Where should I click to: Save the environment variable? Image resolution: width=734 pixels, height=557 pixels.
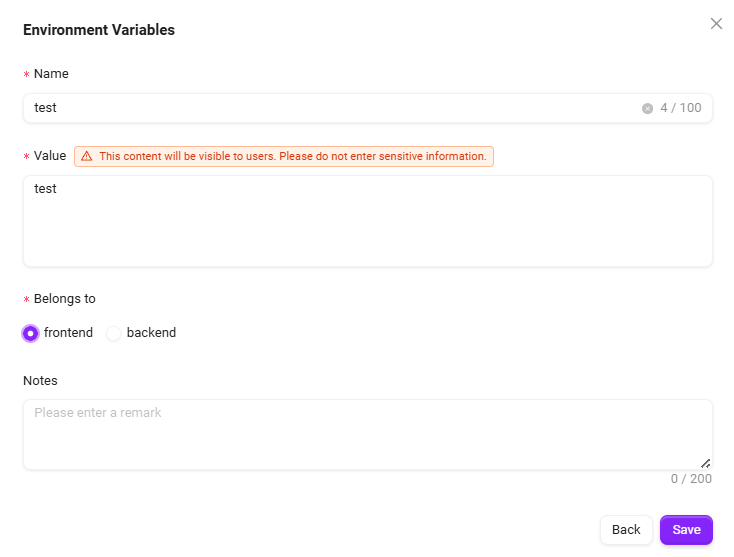(x=686, y=530)
